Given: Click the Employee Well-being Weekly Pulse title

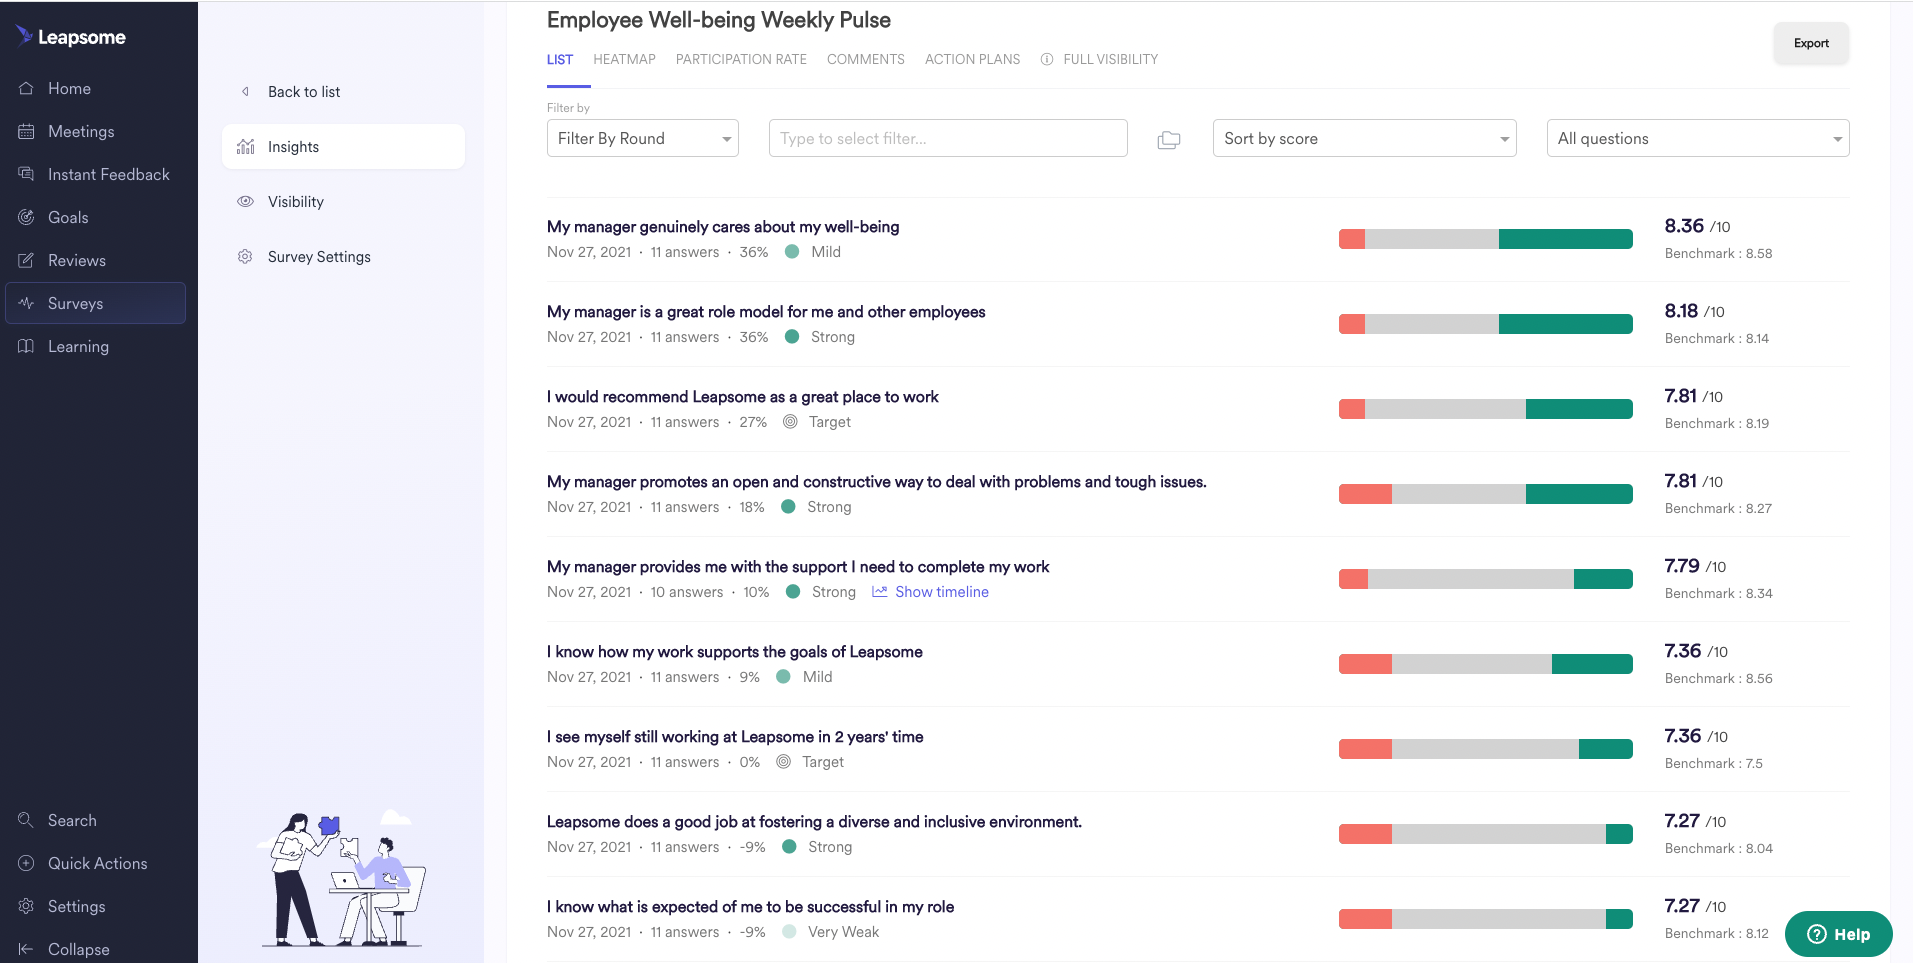Looking at the screenshot, I should [x=719, y=20].
